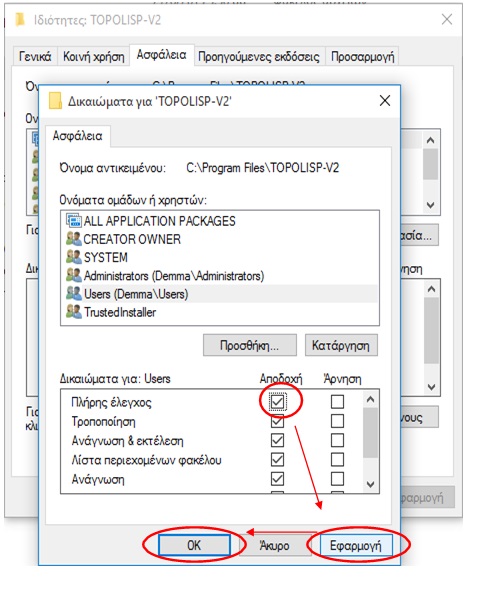Check Άρνηση box for Πλήρης έλεγχος

(x=337, y=402)
